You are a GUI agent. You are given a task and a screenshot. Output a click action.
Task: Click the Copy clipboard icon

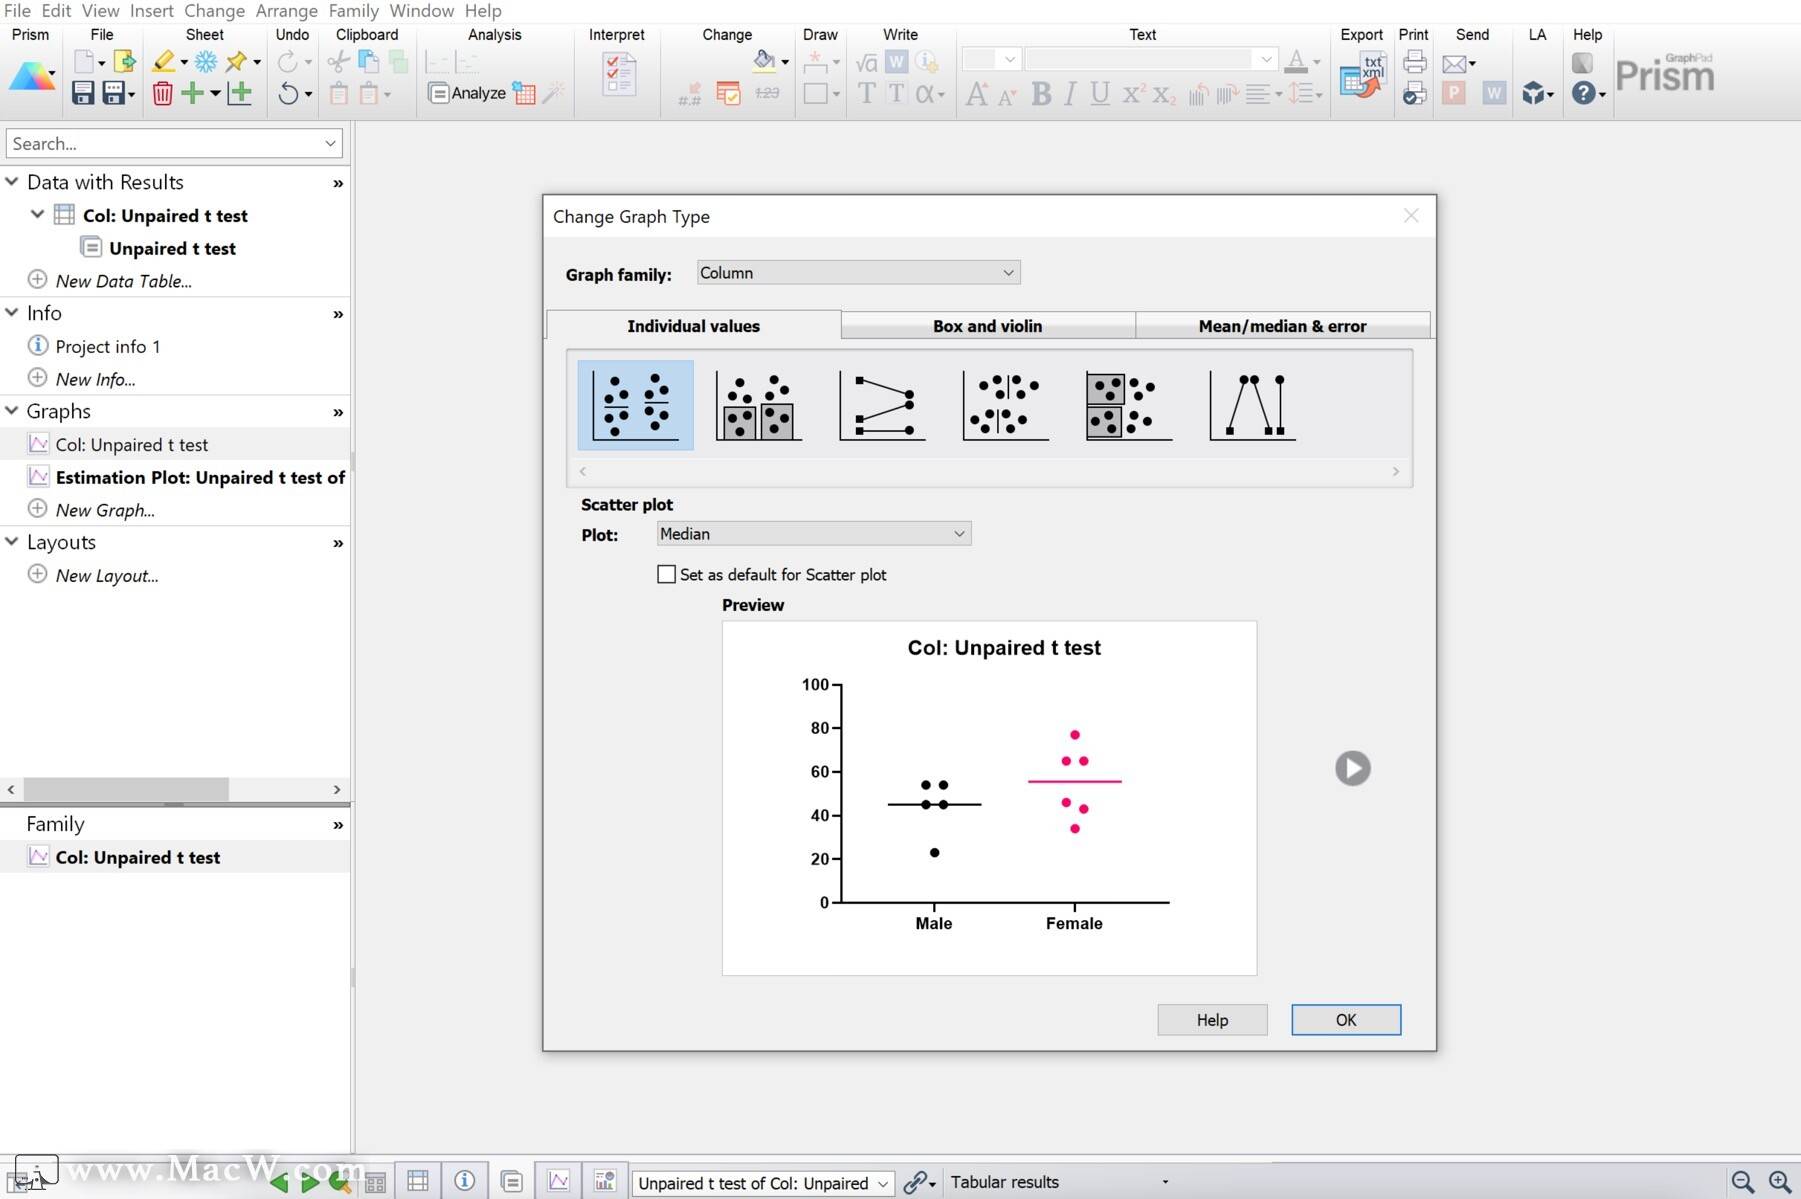coord(368,62)
